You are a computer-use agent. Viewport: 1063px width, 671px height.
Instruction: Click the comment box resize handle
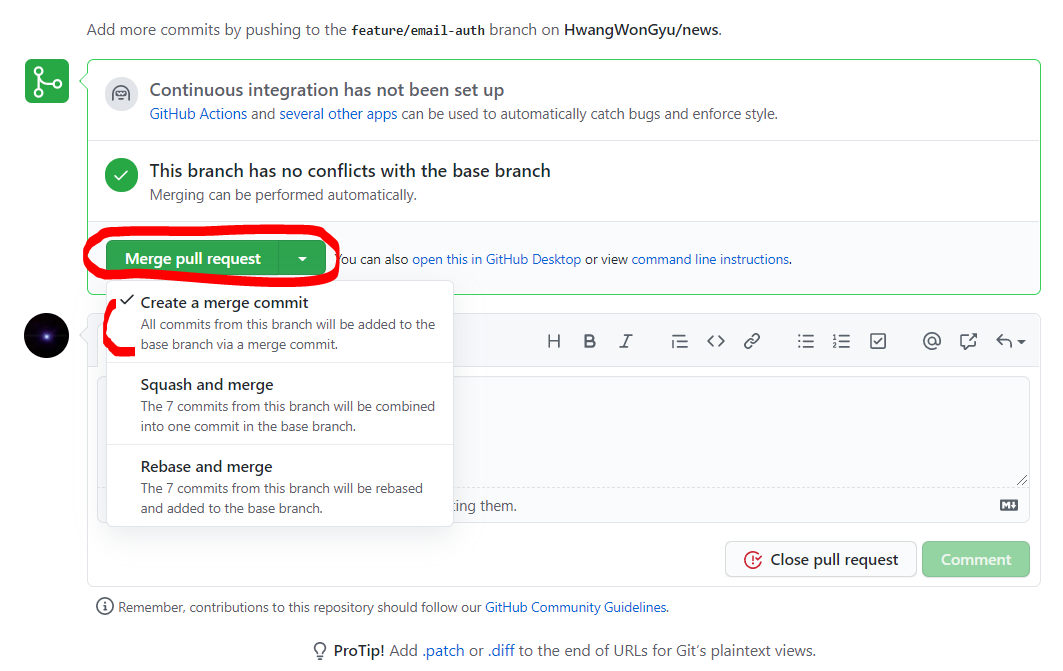click(1022, 480)
